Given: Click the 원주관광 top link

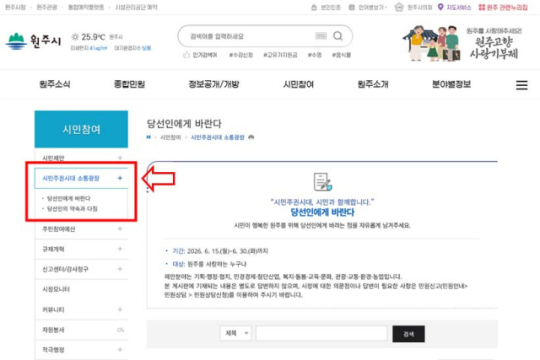Looking at the screenshot, I should pos(47,7).
